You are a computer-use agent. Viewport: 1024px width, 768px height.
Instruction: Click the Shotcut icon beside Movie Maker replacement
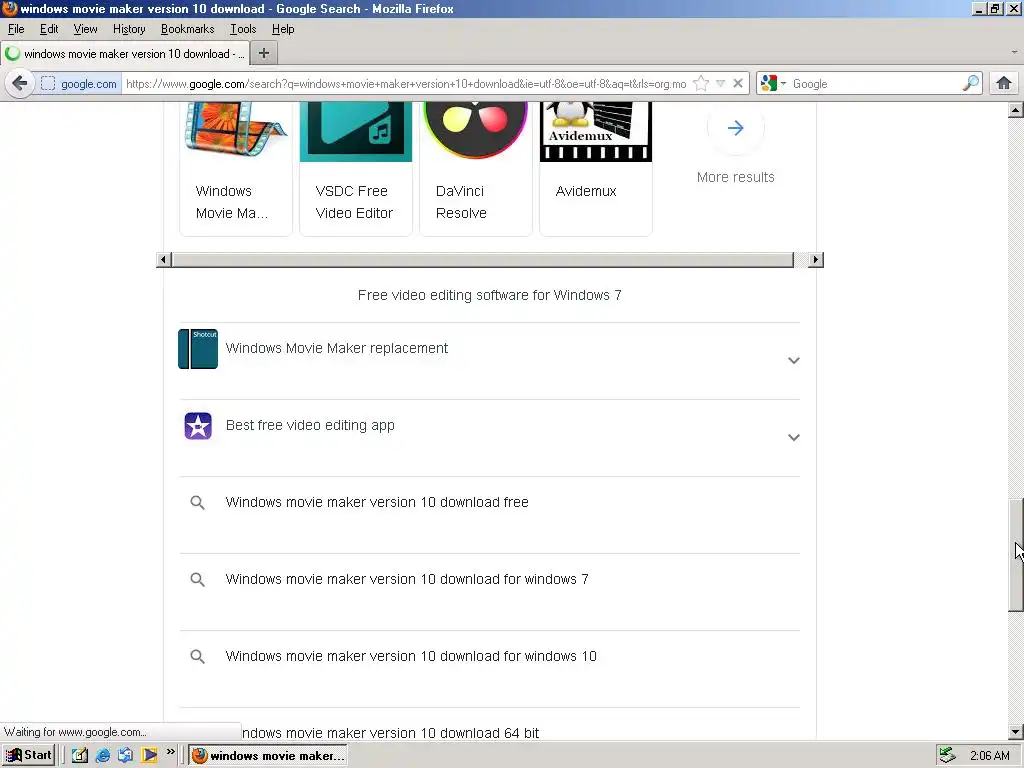click(198, 349)
